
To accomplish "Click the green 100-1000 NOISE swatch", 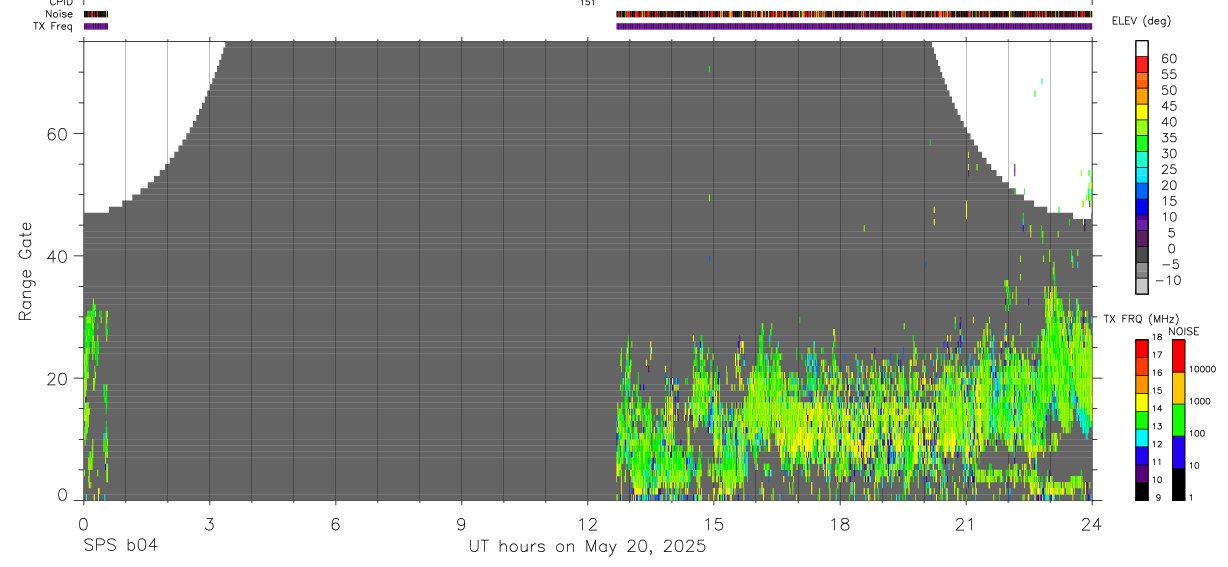I will (x=1178, y=420).
